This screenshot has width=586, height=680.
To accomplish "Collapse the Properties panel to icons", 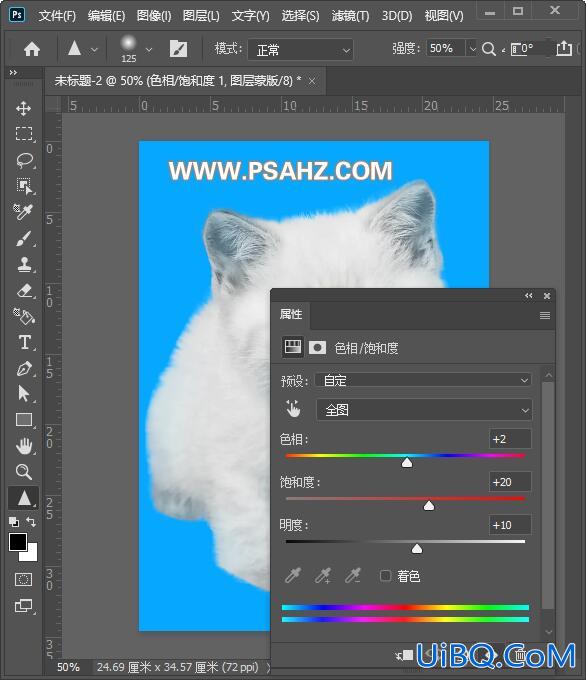I will pos(528,296).
